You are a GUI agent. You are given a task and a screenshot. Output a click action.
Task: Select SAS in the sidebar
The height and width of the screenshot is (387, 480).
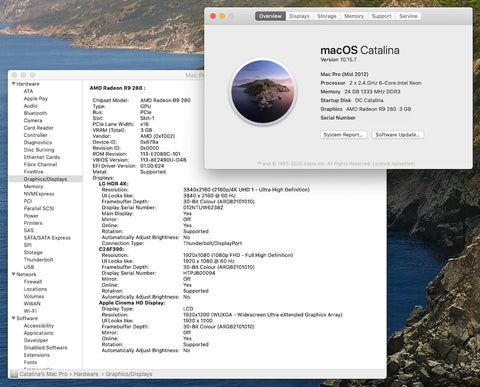pos(29,230)
